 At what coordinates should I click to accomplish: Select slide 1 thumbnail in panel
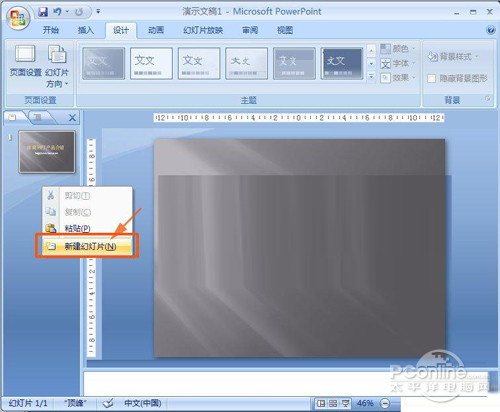coord(47,152)
